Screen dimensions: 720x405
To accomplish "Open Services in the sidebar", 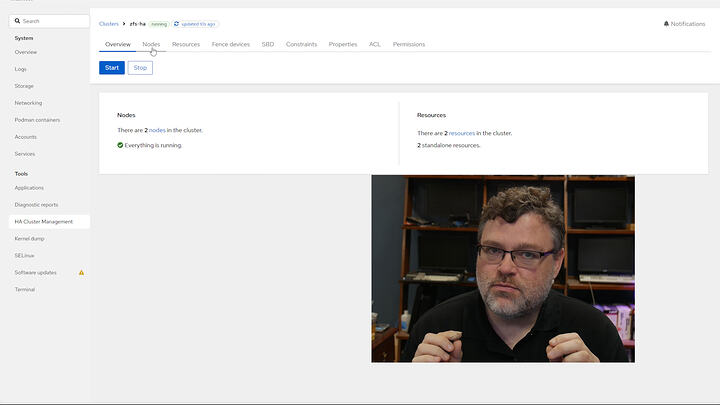I will pos(24,154).
